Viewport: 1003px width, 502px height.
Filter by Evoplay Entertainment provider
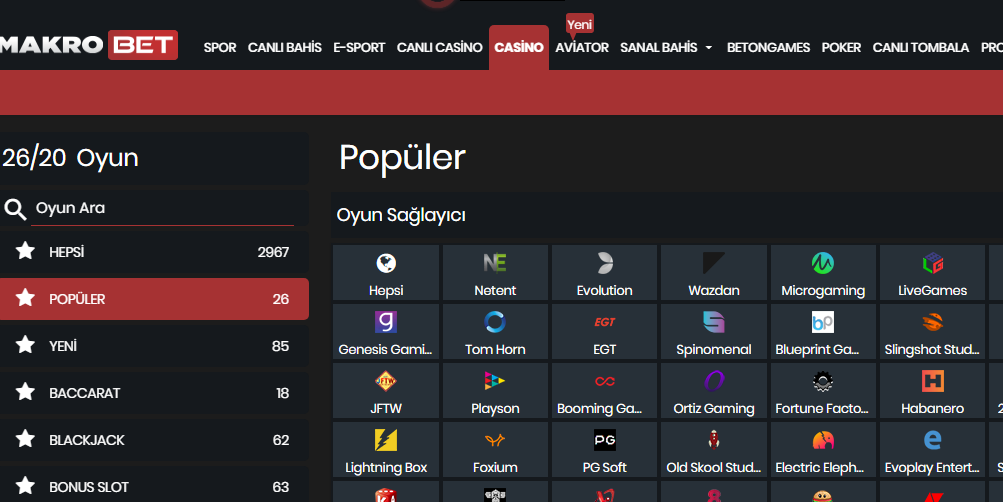point(933,450)
